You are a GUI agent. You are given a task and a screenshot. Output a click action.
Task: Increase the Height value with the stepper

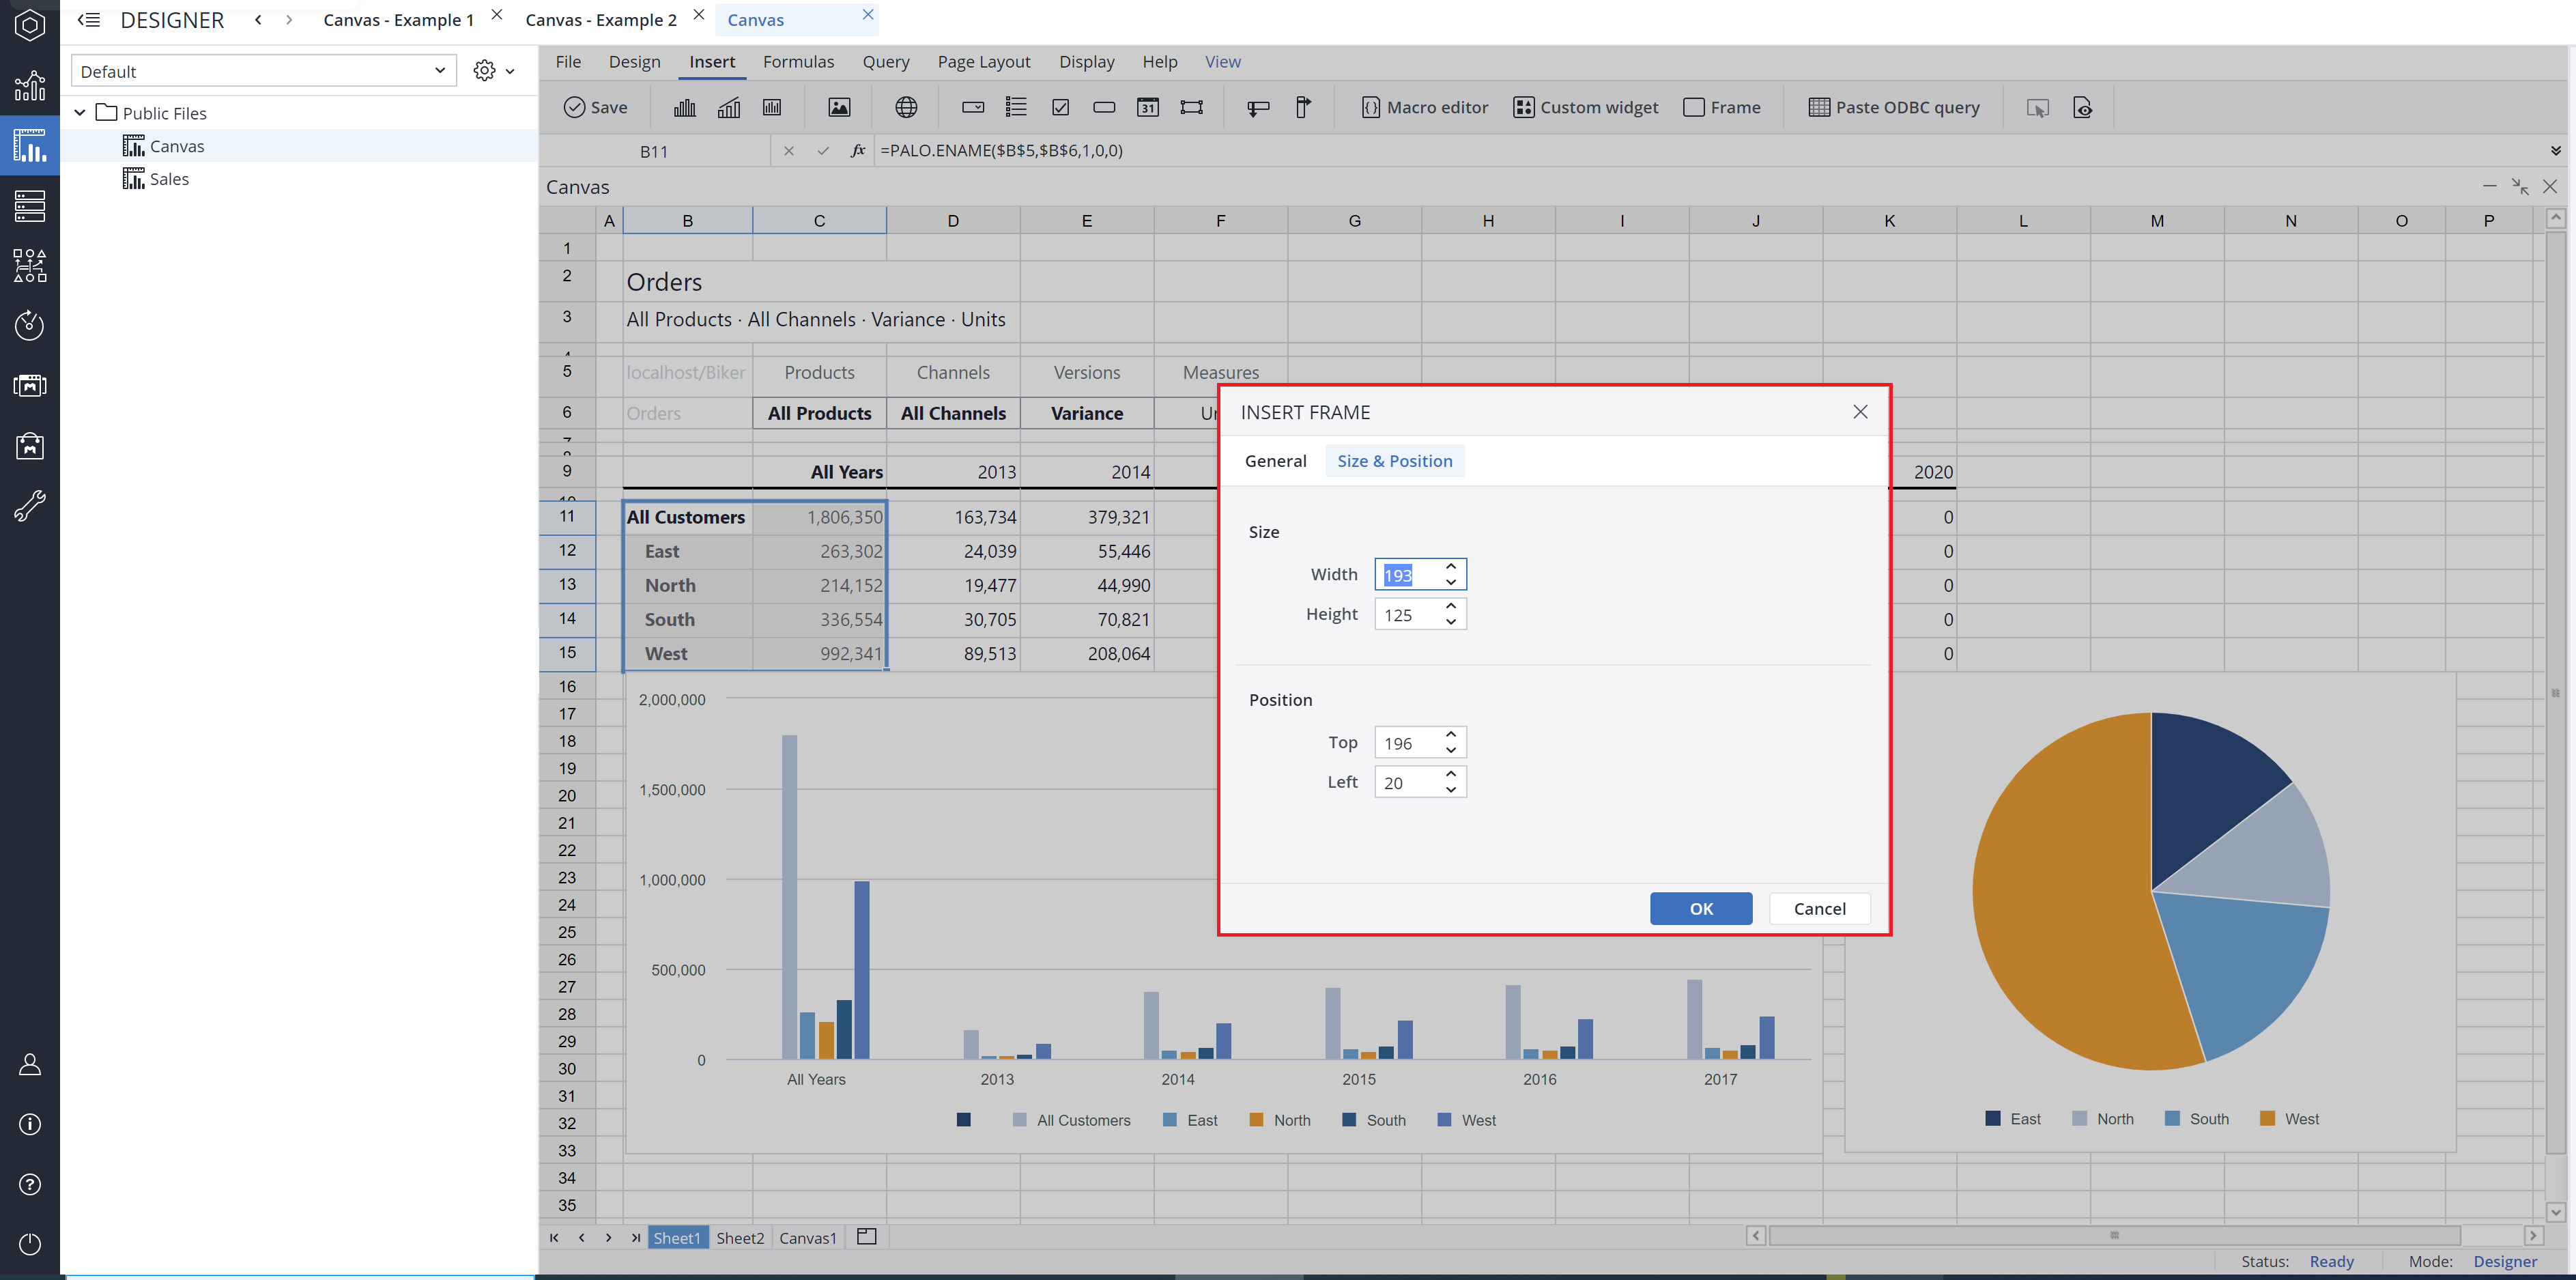coord(1451,607)
